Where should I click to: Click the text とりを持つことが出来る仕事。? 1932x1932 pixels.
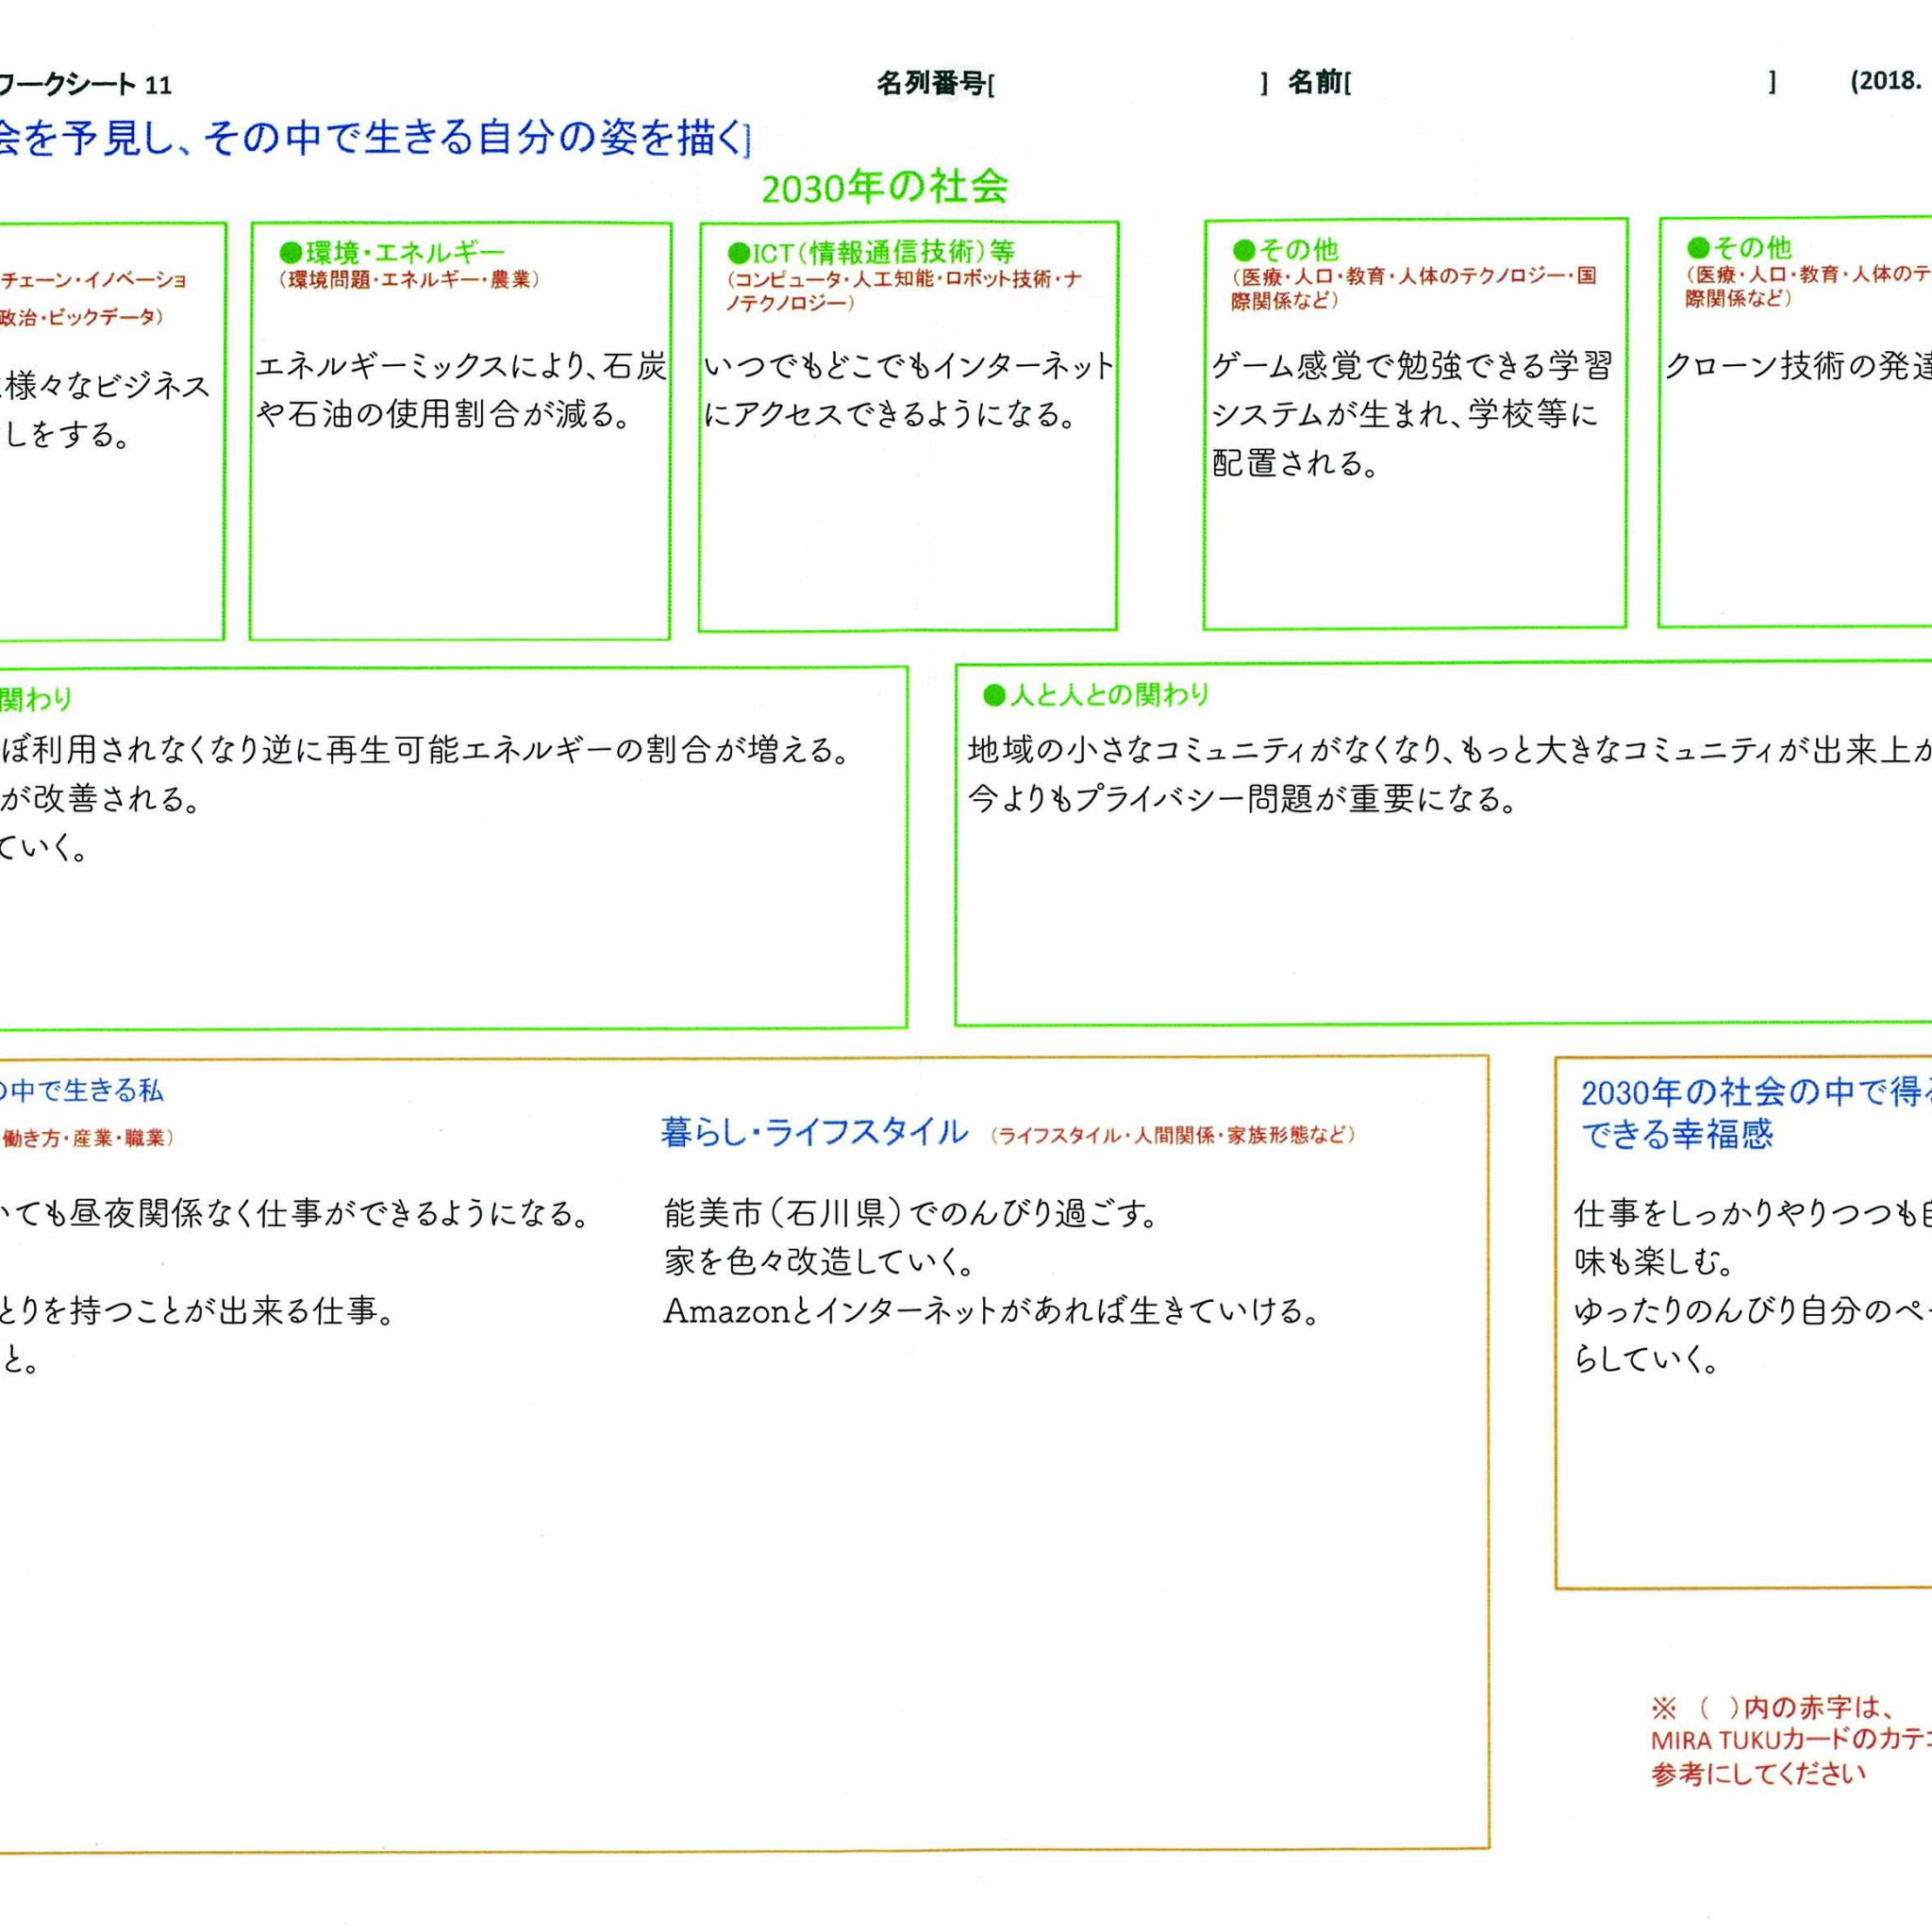click(x=199, y=1311)
